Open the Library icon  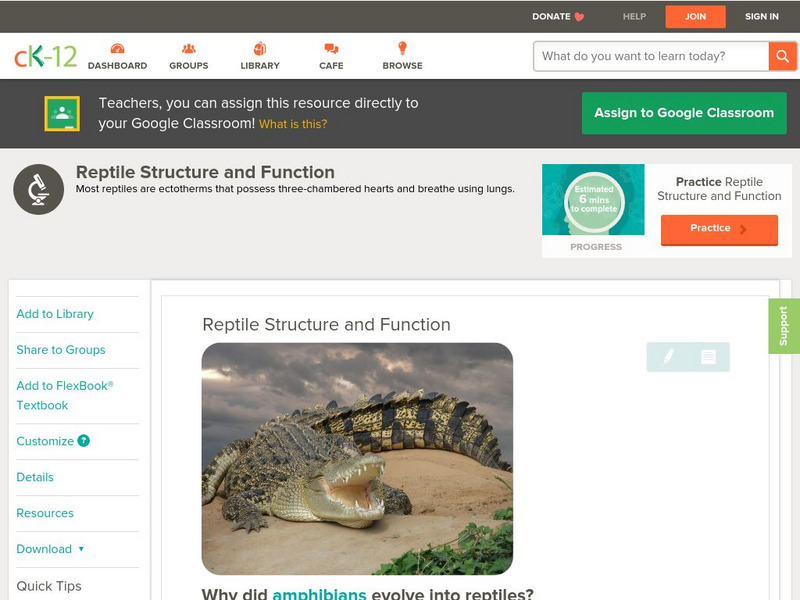click(x=258, y=48)
